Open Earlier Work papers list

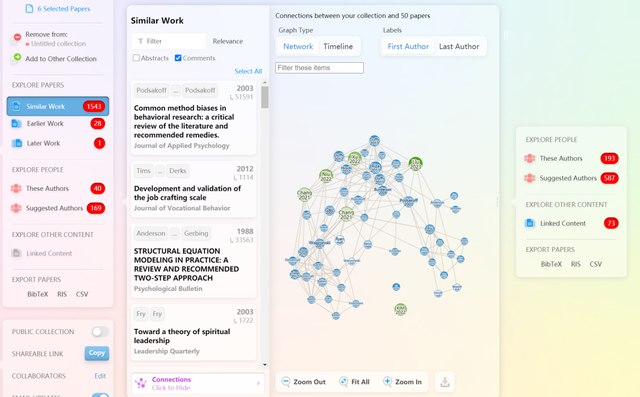tap(58, 124)
